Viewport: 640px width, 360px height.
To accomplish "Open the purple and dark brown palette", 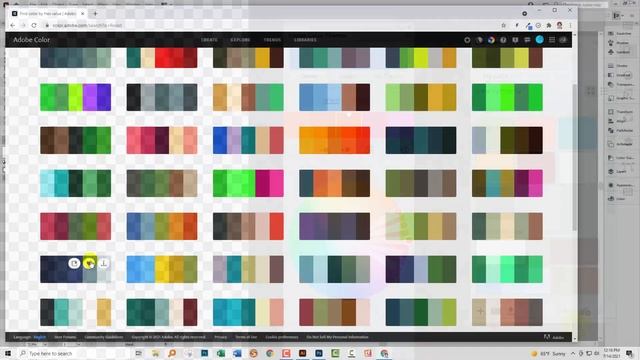I will click(x=335, y=226).
